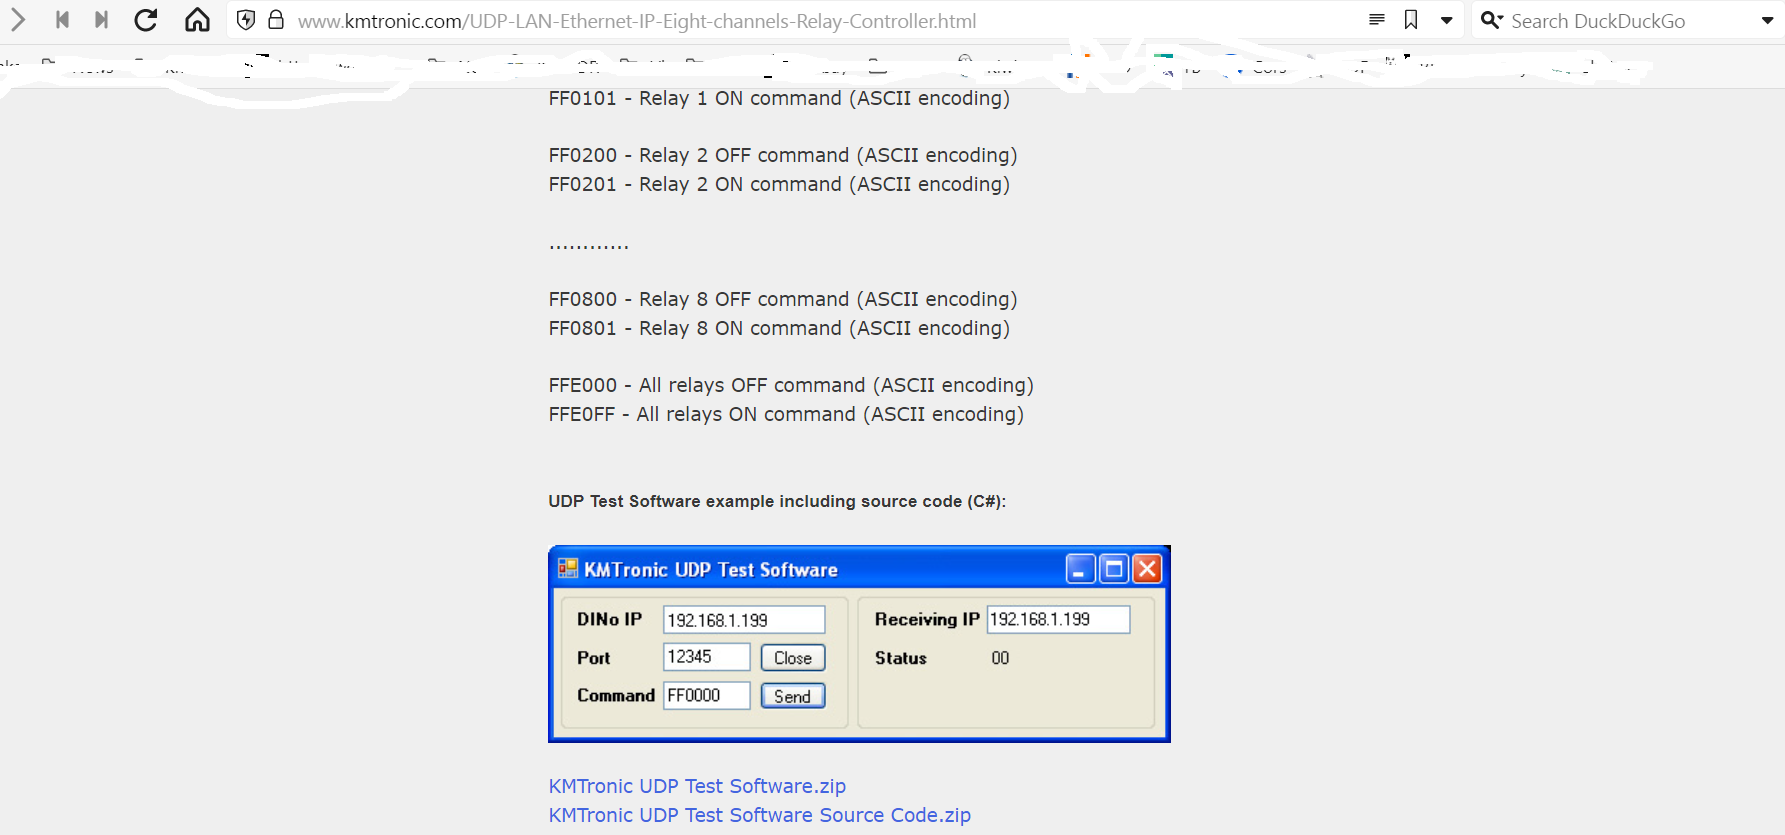Click the Status value 00

pyautogui.click(x=1000, y=658)
